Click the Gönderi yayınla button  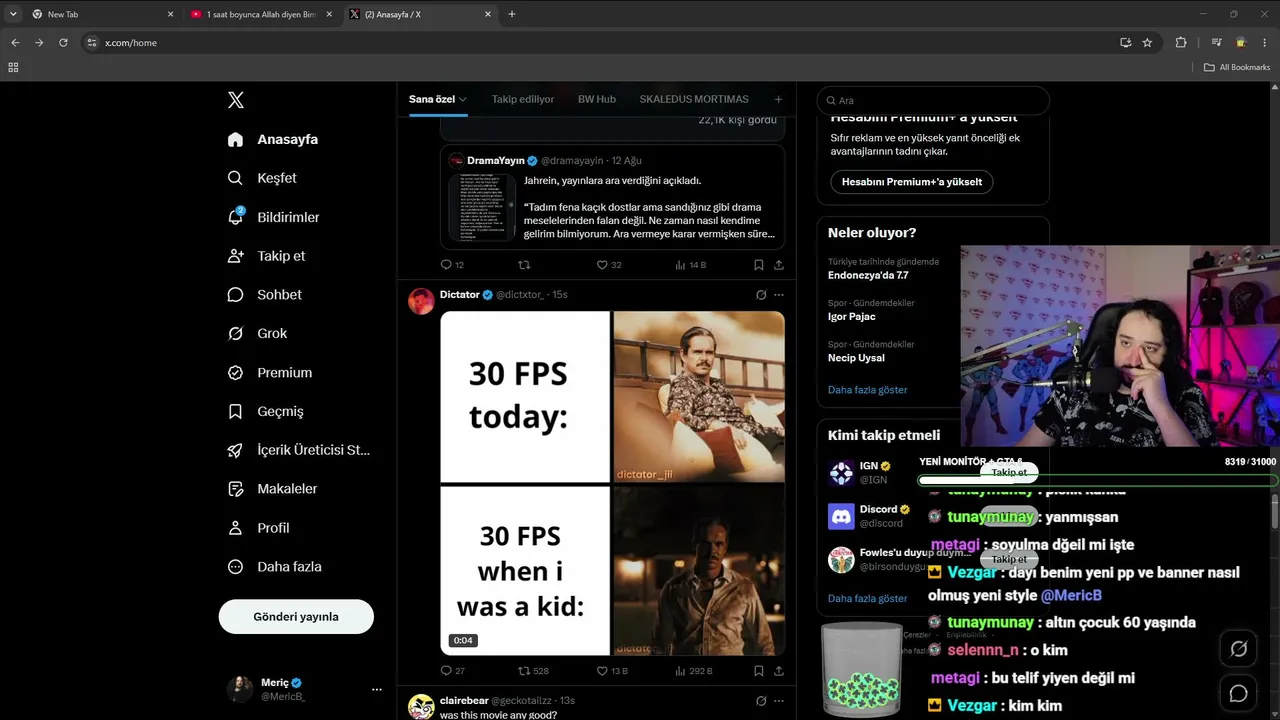pyautogui.click(x=296, y=617)
